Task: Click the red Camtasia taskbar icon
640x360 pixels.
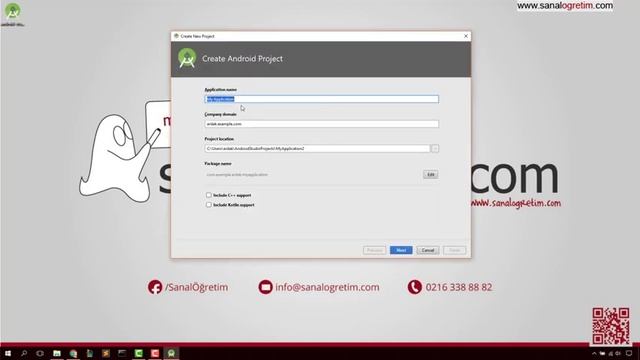Action: pyautogui.click(x=155, y=353)
